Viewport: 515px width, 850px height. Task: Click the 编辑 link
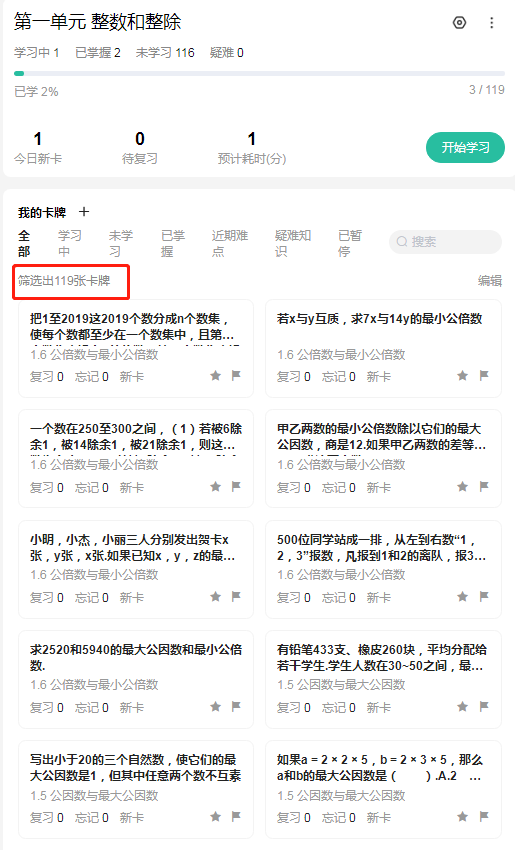click(490, 281)
